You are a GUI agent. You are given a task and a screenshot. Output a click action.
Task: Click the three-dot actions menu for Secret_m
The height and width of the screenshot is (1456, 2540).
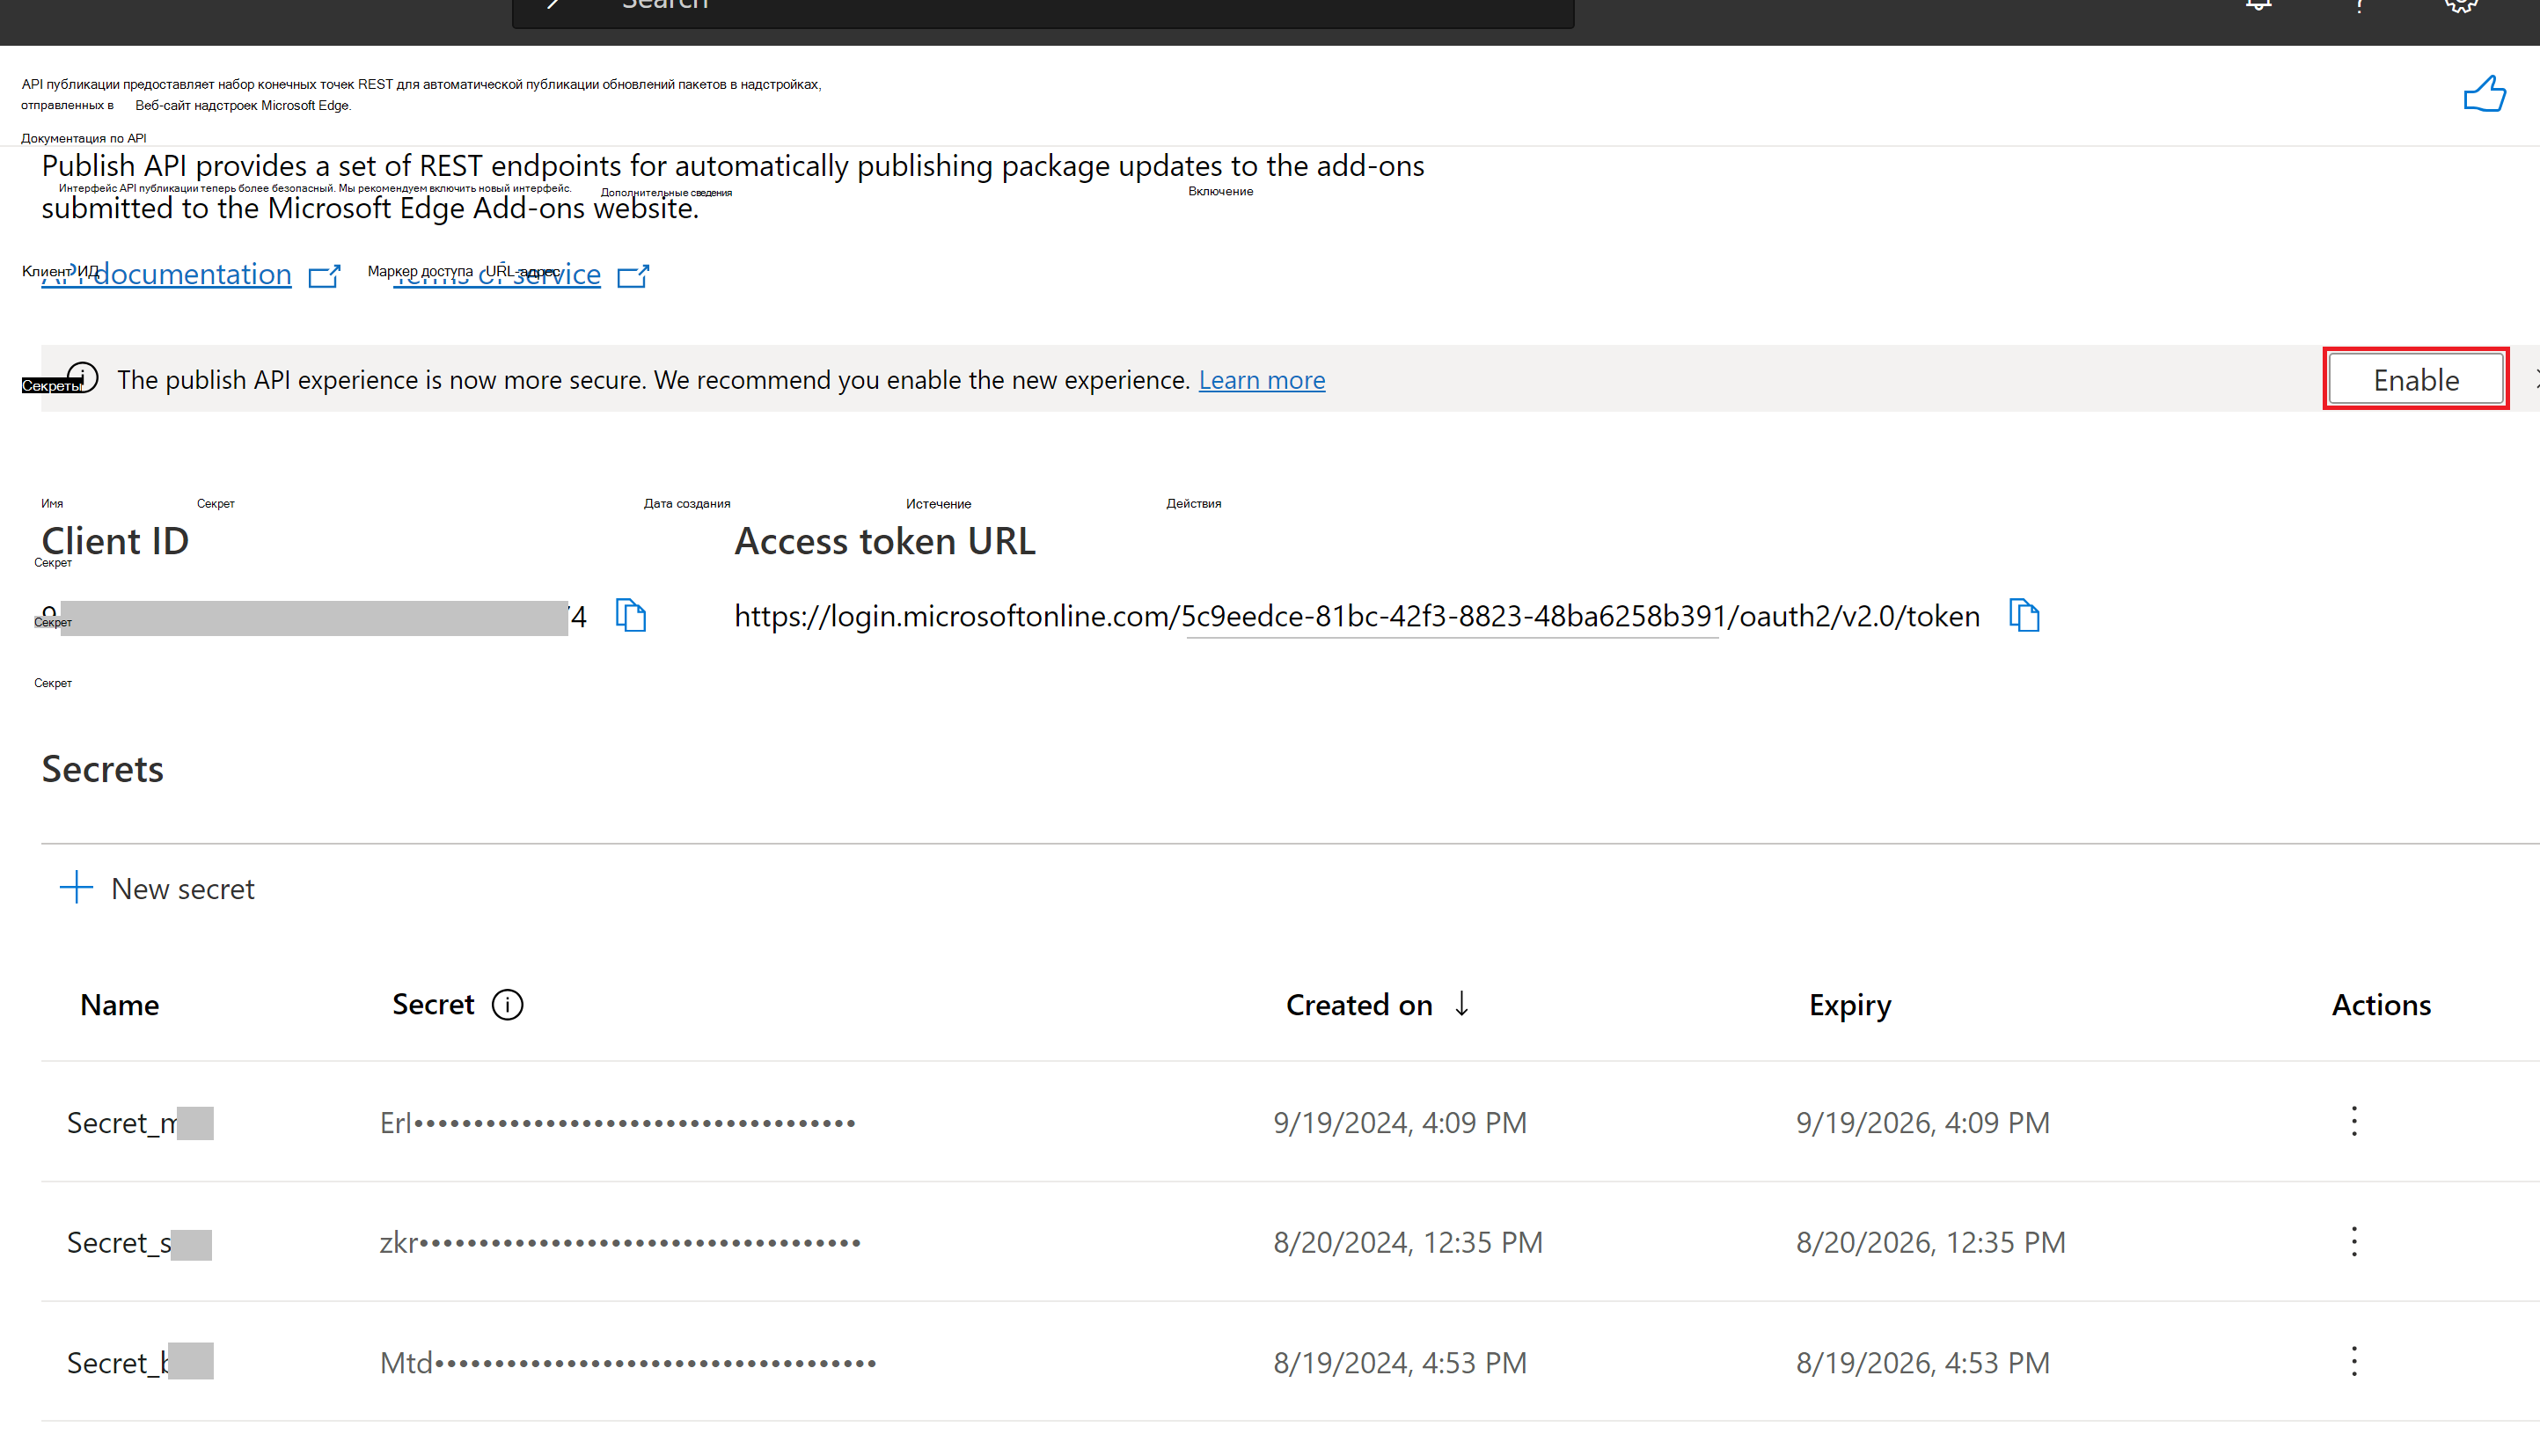click(2353, 1121)
